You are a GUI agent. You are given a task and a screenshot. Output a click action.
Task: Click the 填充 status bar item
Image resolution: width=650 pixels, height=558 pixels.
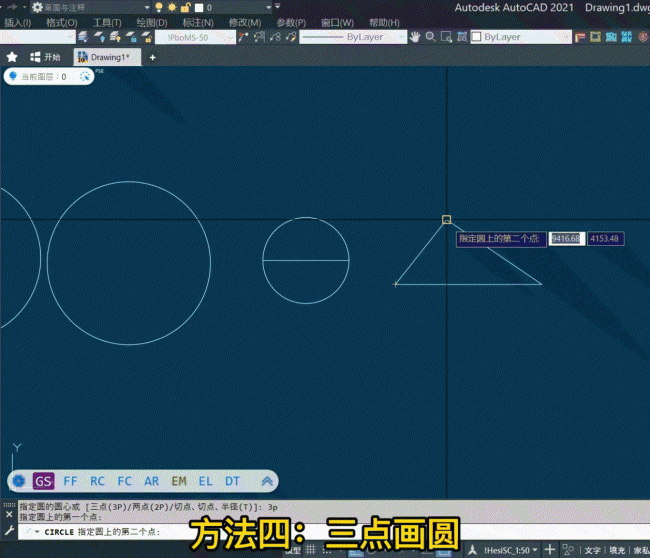617,550
